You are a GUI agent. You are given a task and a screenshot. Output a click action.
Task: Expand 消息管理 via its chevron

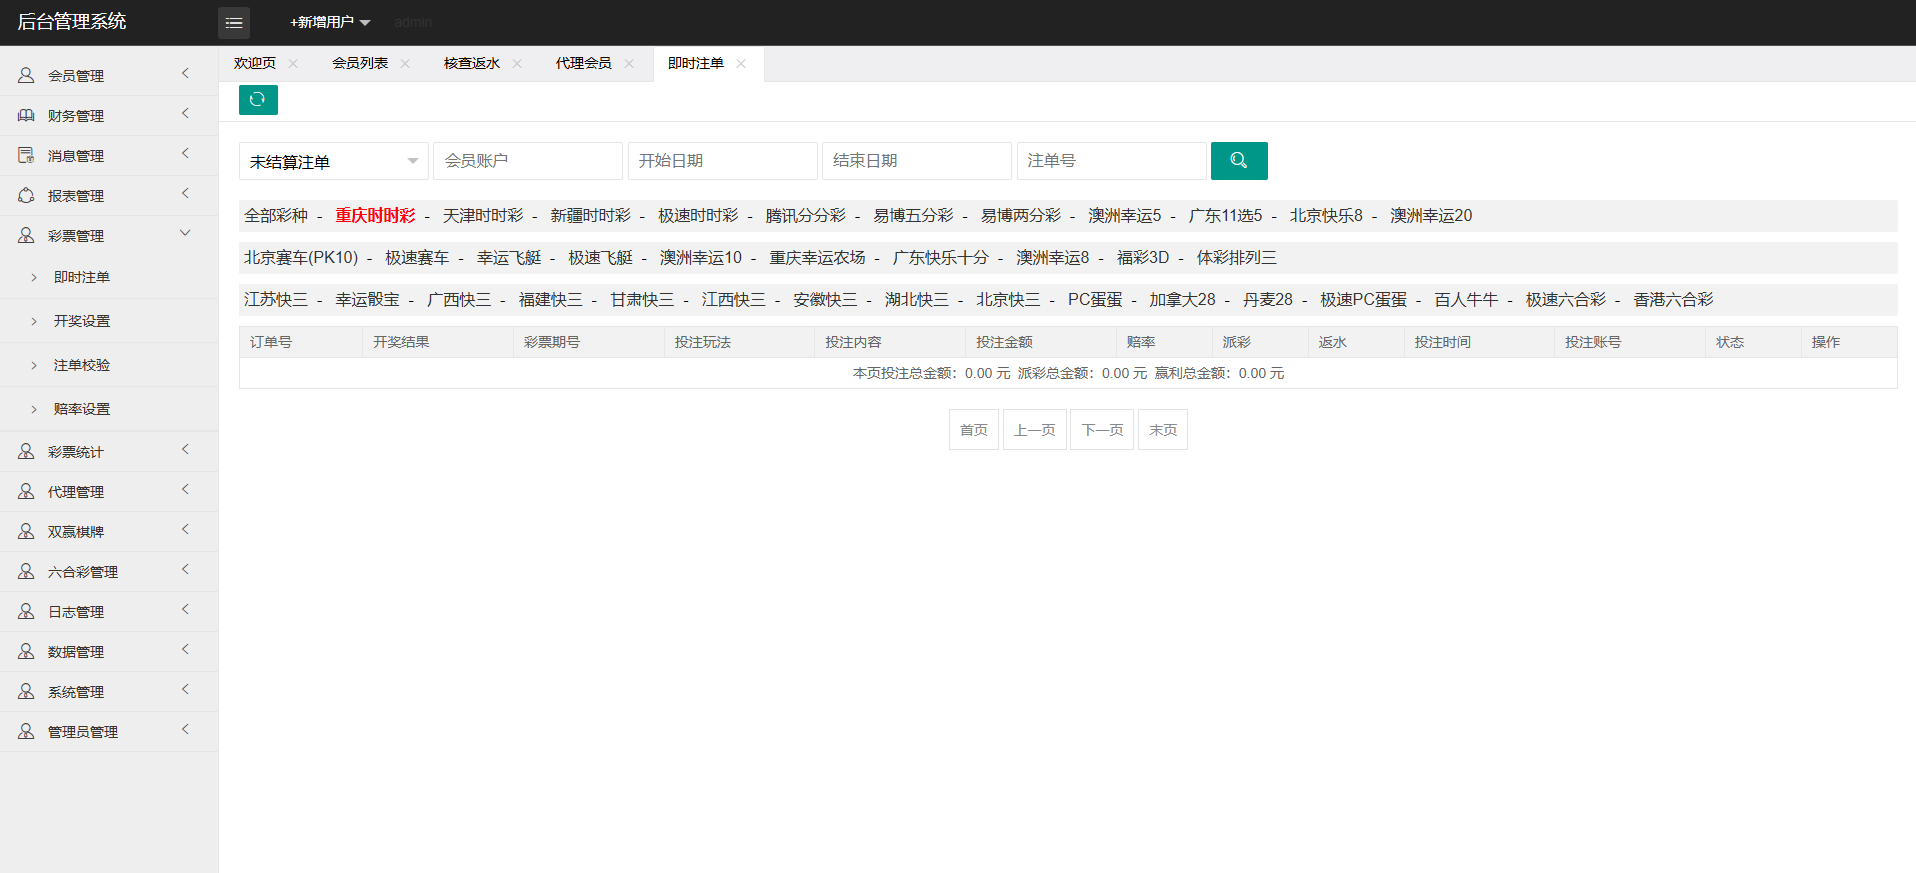click(185, 153)
